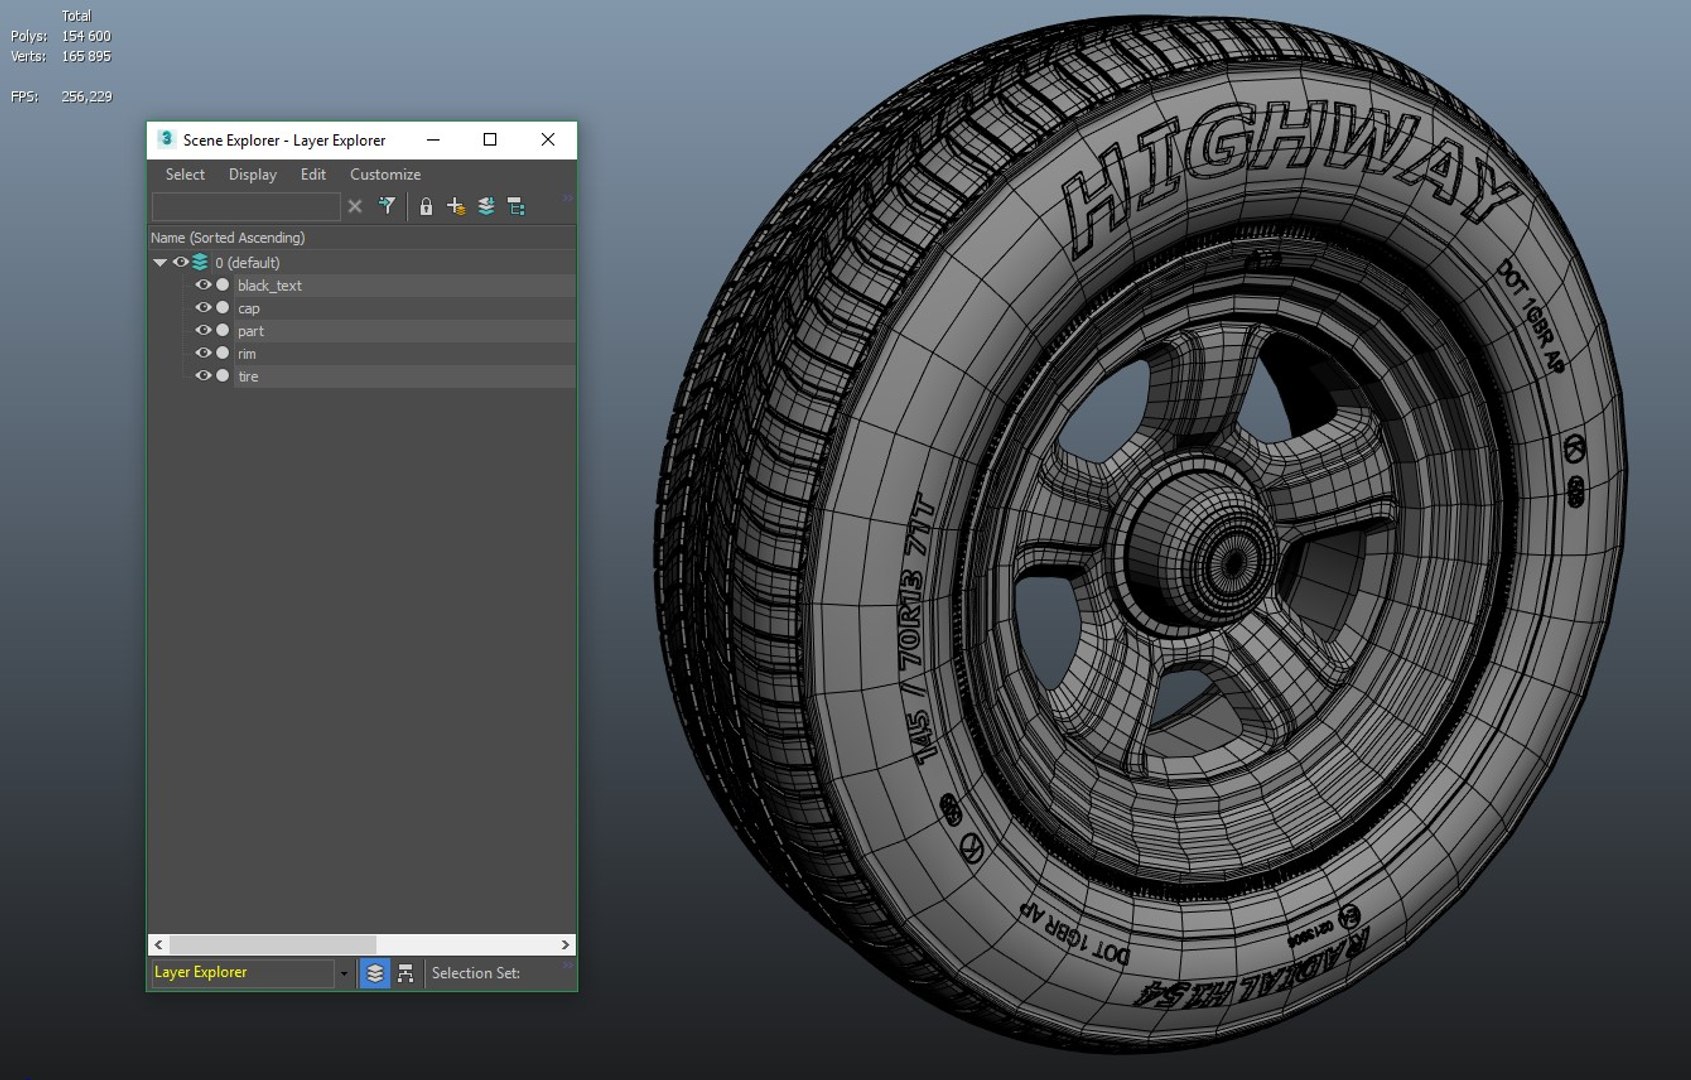Screen dimensions: 1691x1080
Task: Click the select children hierarchy icon
Action: pos(516,206)
